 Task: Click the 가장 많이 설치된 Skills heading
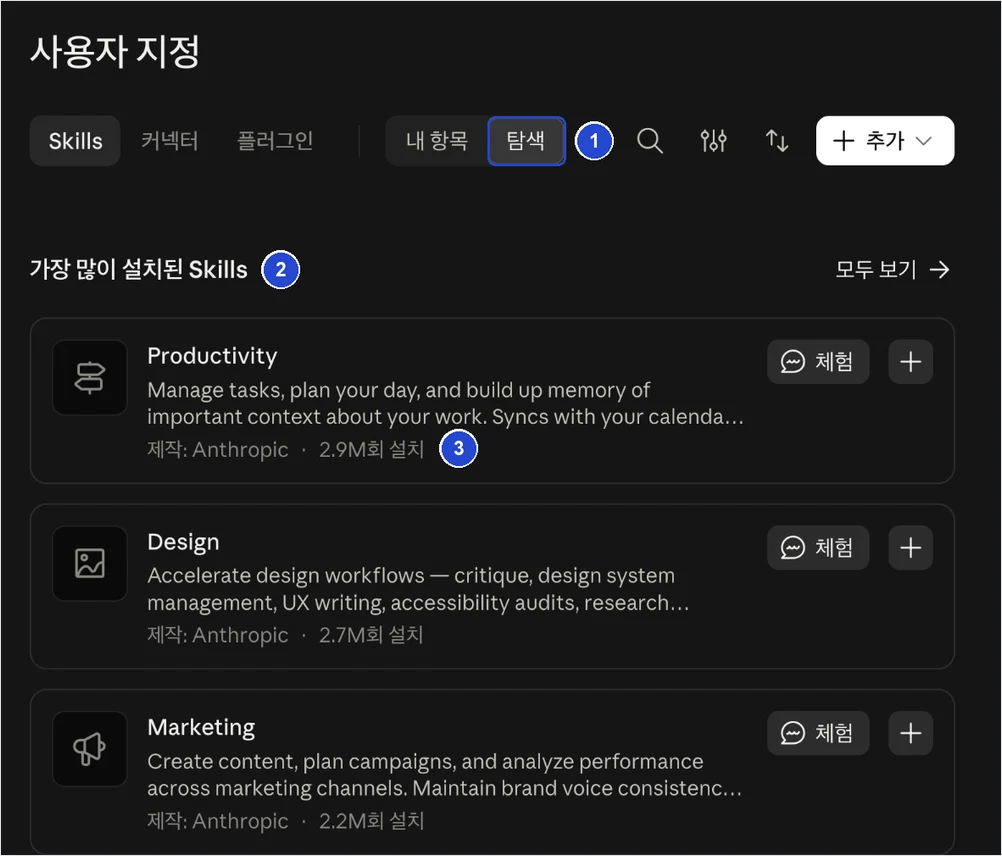click(139, 270)
